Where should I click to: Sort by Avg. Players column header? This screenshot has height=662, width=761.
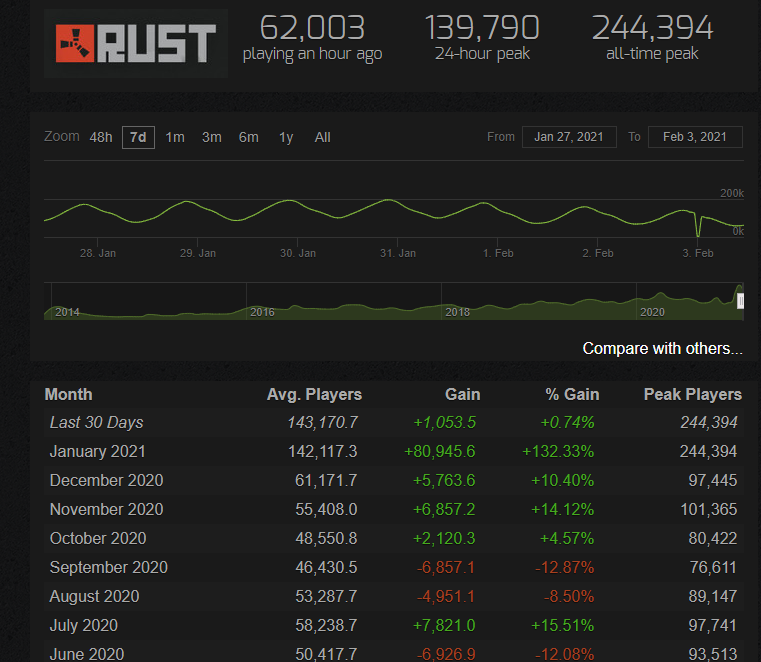314,394
